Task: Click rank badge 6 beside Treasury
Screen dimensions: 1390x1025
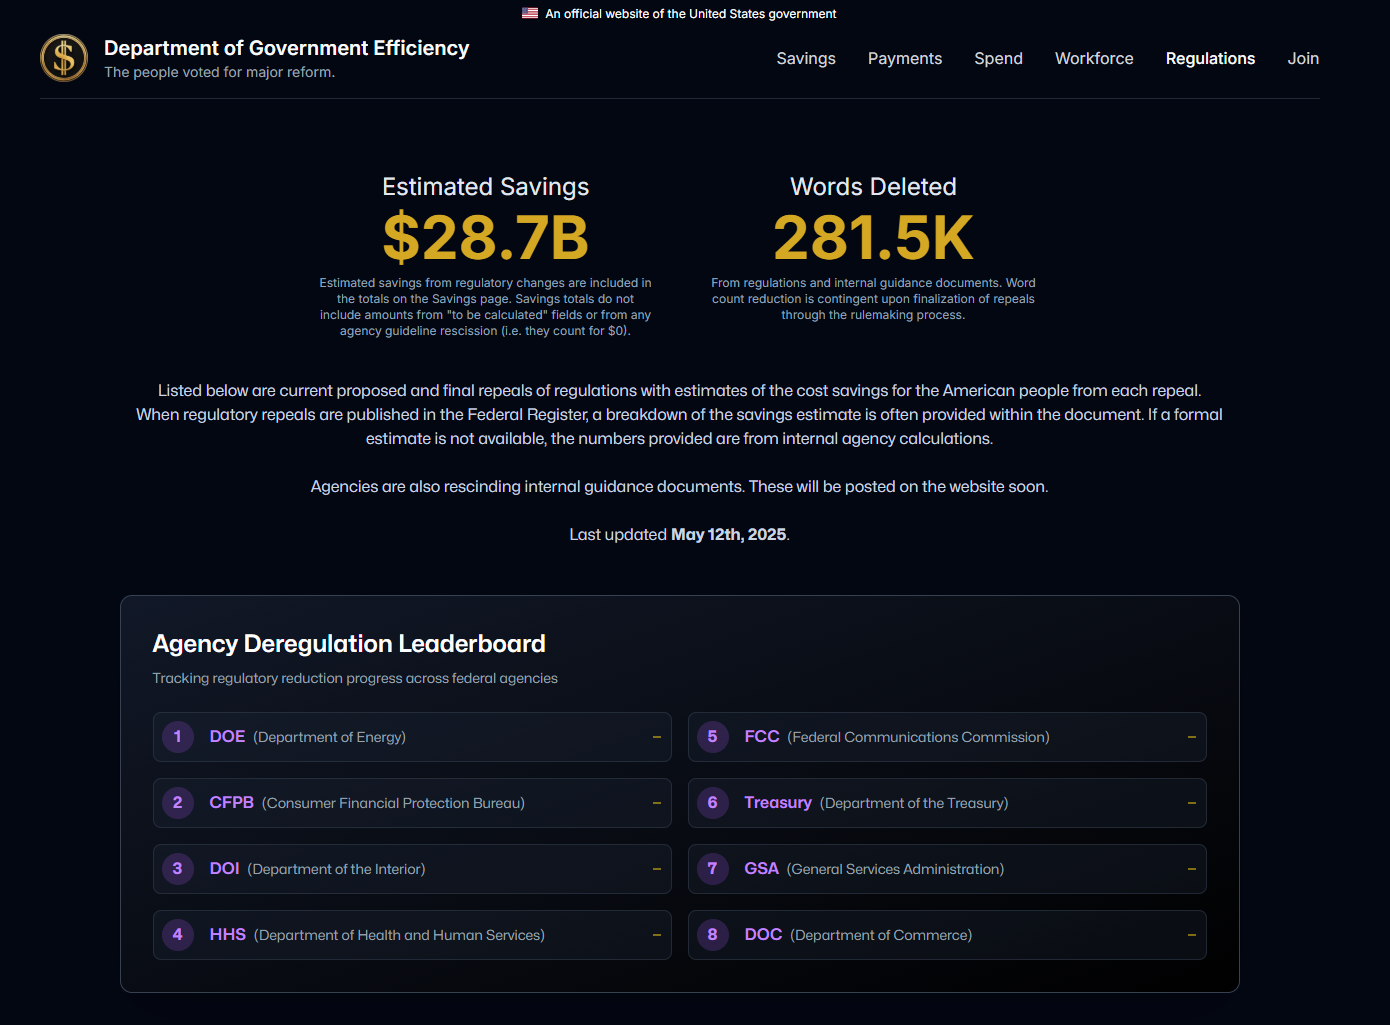Action: pyautogui.click(x=713, y=803)
